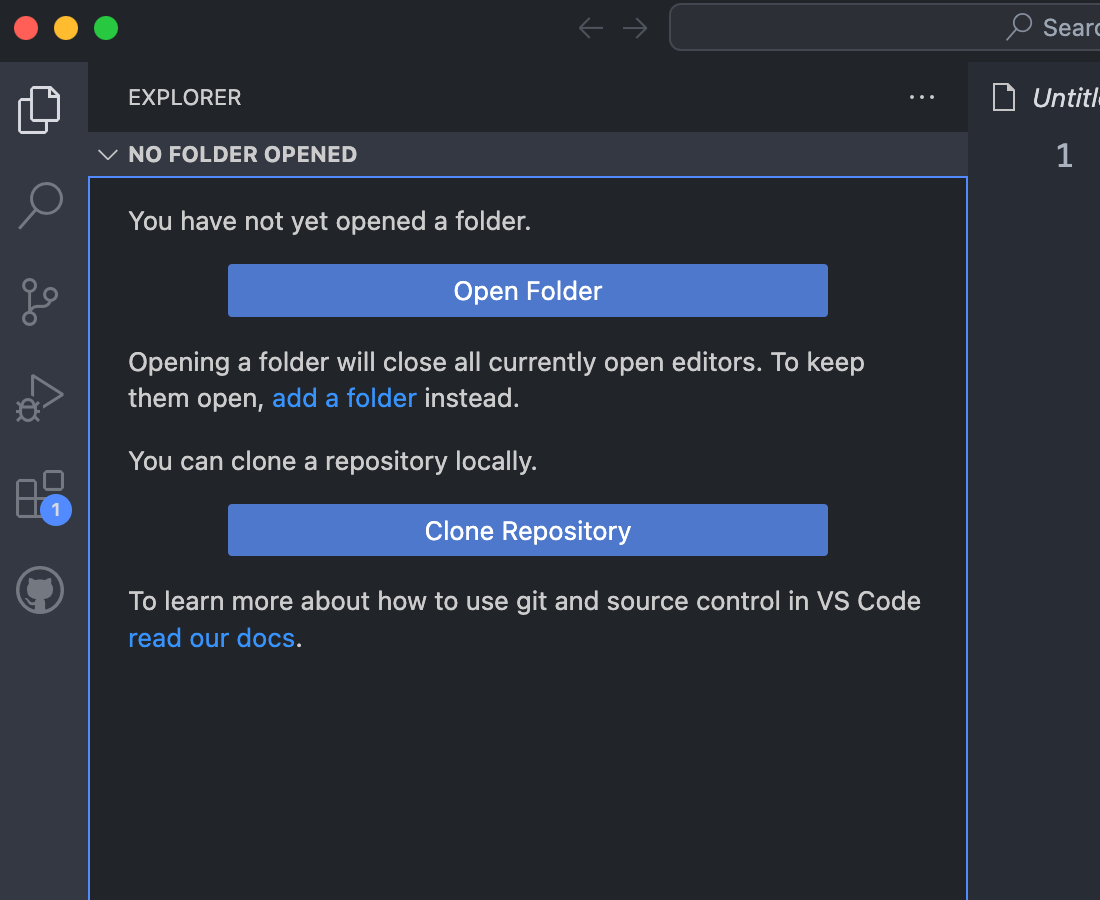Open the Explorer view in activity bar
Viewport: 1100px width, 900px height.
(39, 109)
